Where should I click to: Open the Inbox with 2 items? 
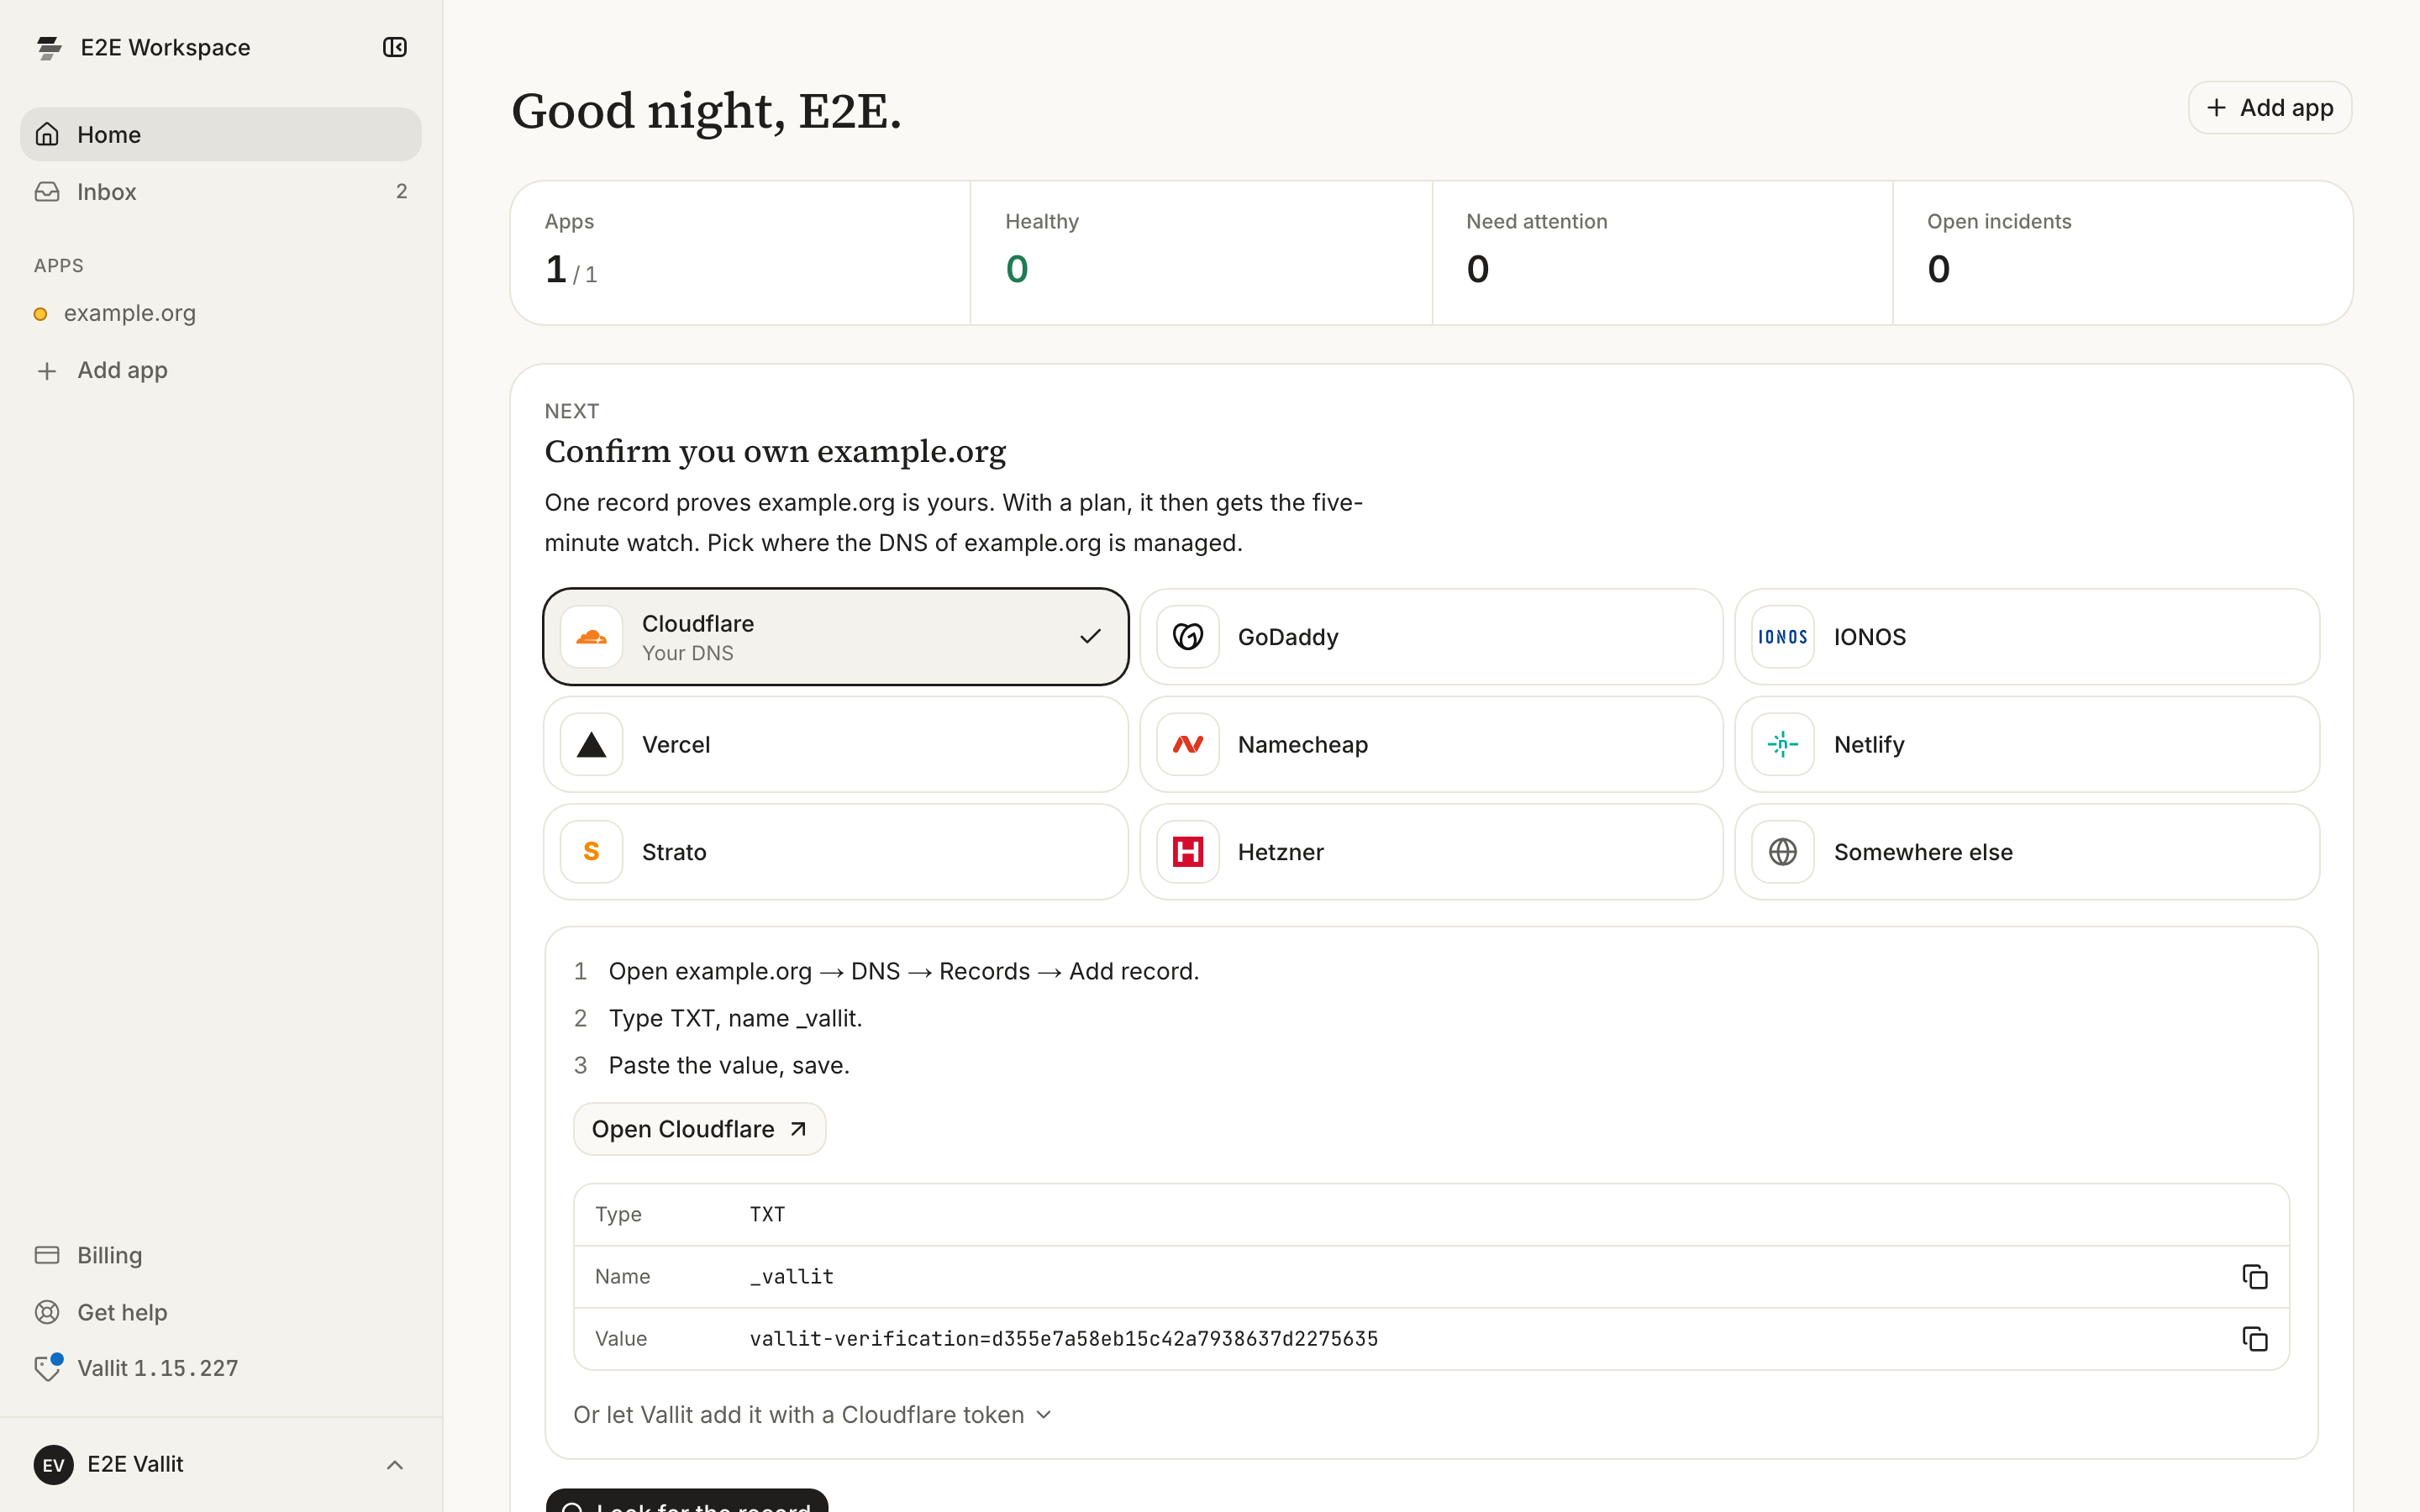point(221,191)
